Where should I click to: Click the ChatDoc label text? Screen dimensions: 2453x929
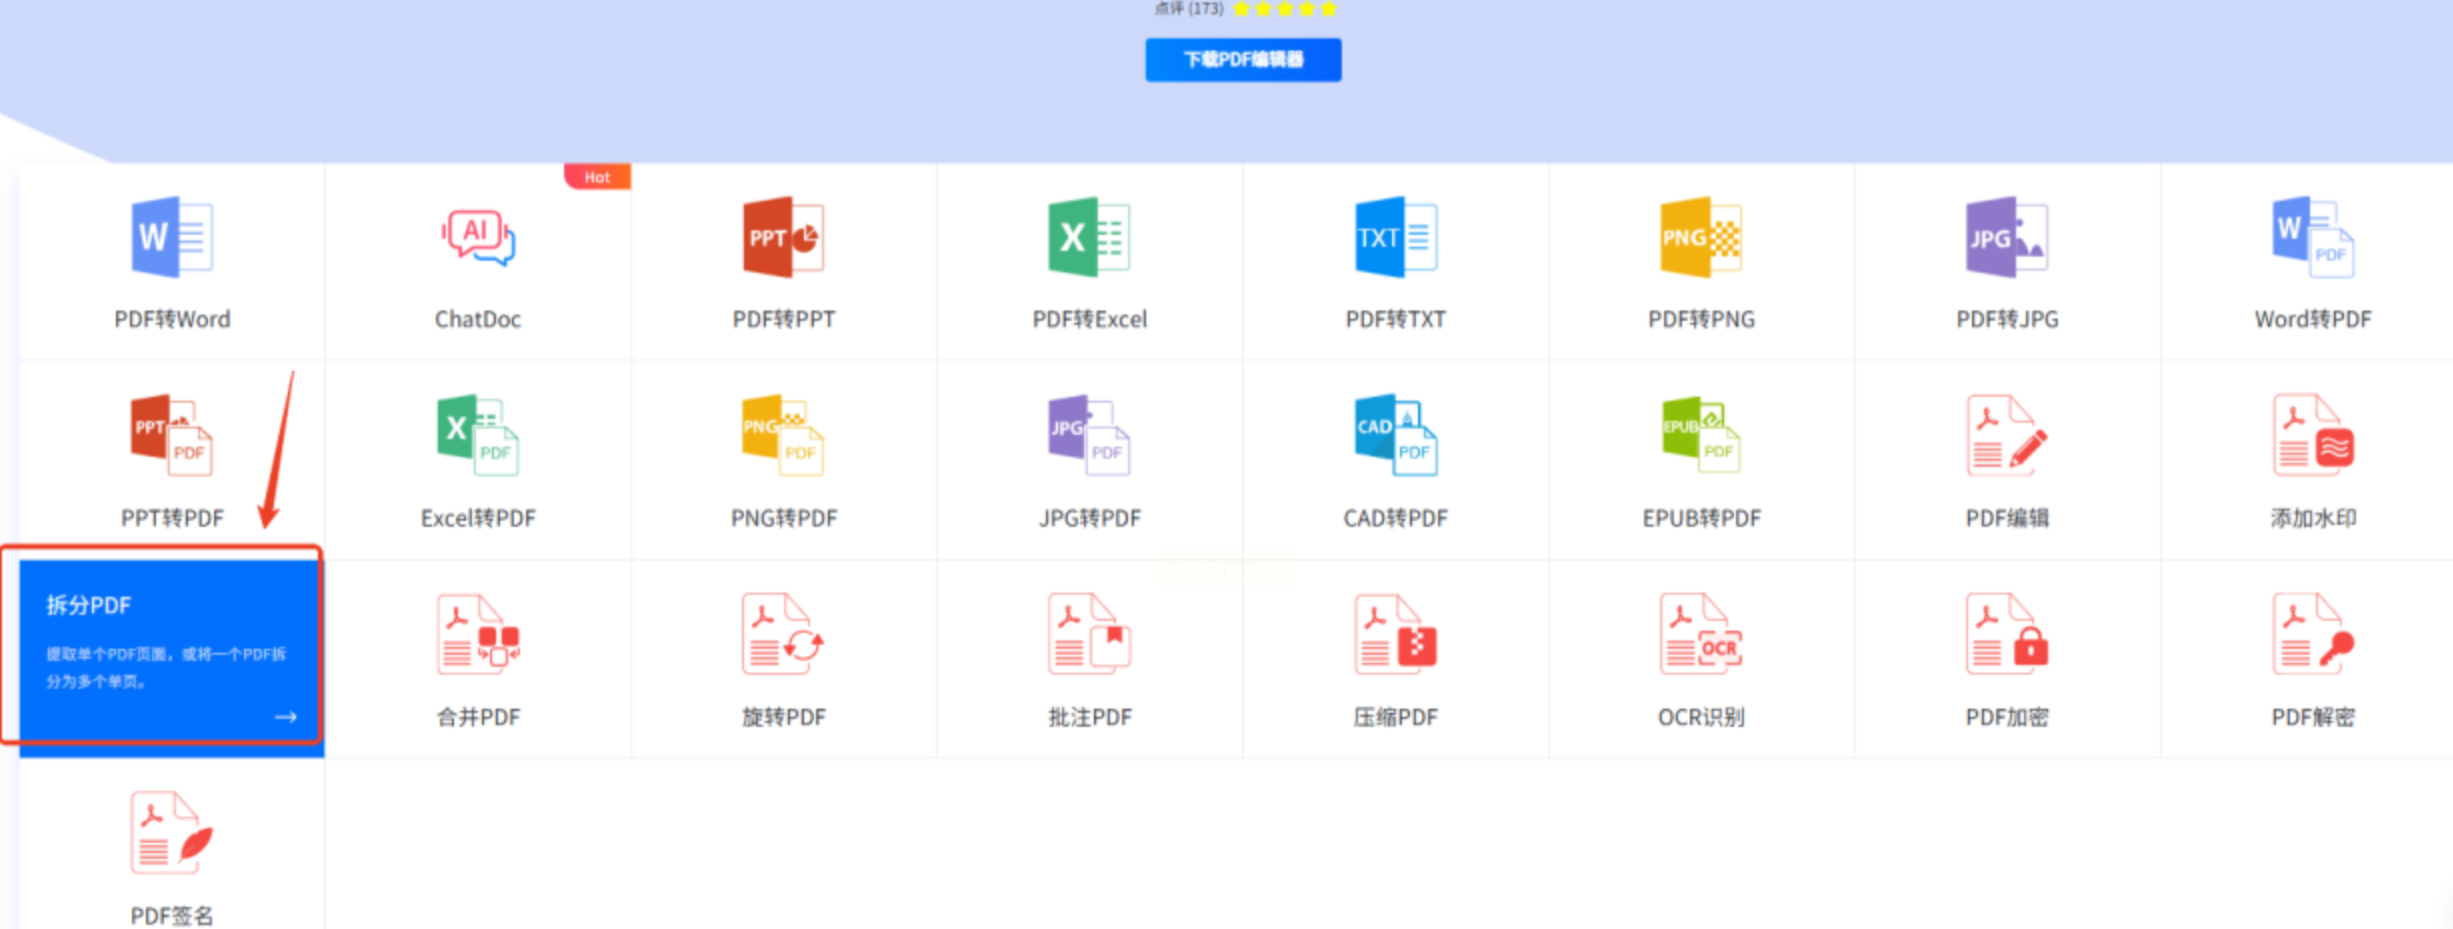478,319
